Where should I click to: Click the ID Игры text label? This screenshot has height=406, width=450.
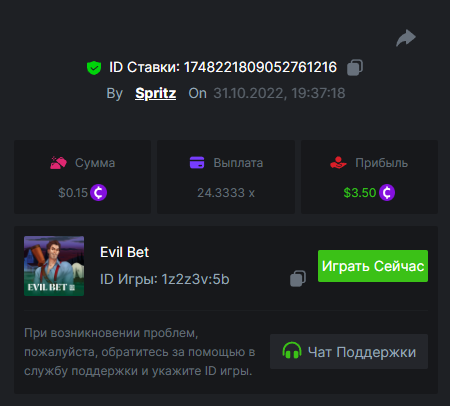point(129,279)
